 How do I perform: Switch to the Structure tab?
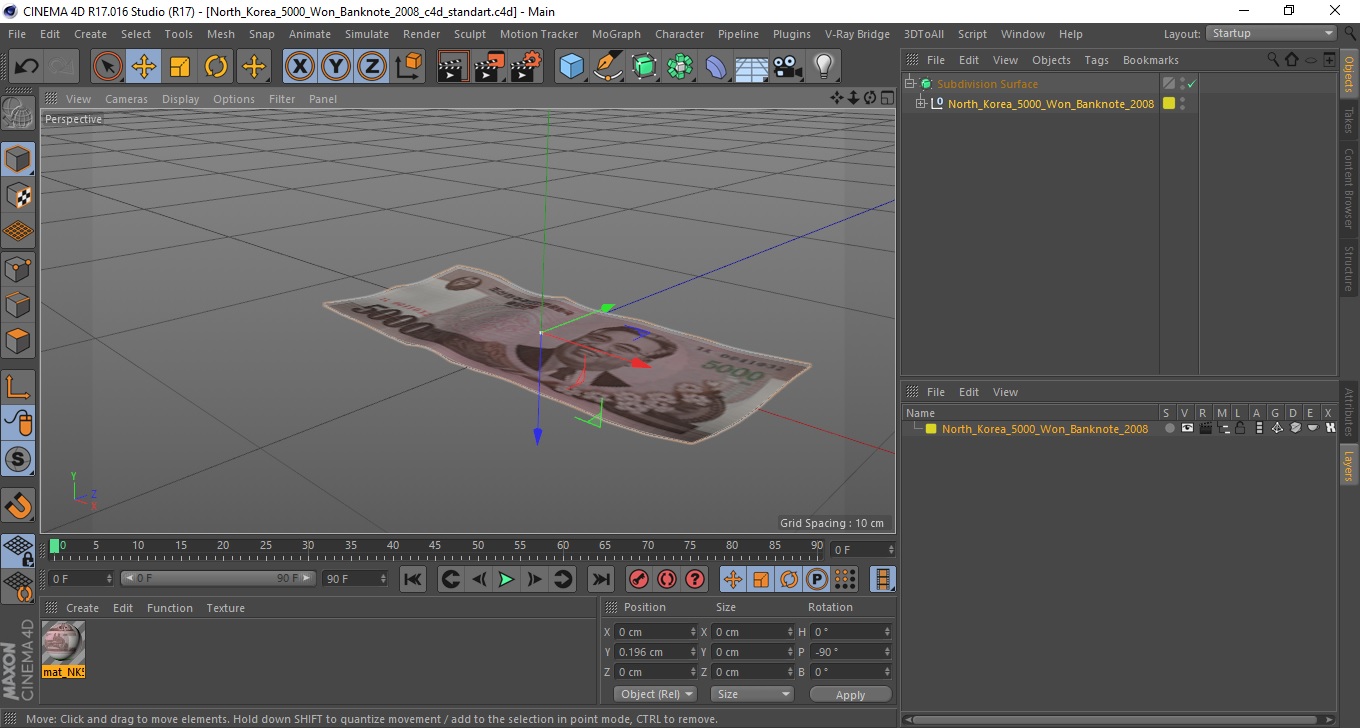point(1349,267)
